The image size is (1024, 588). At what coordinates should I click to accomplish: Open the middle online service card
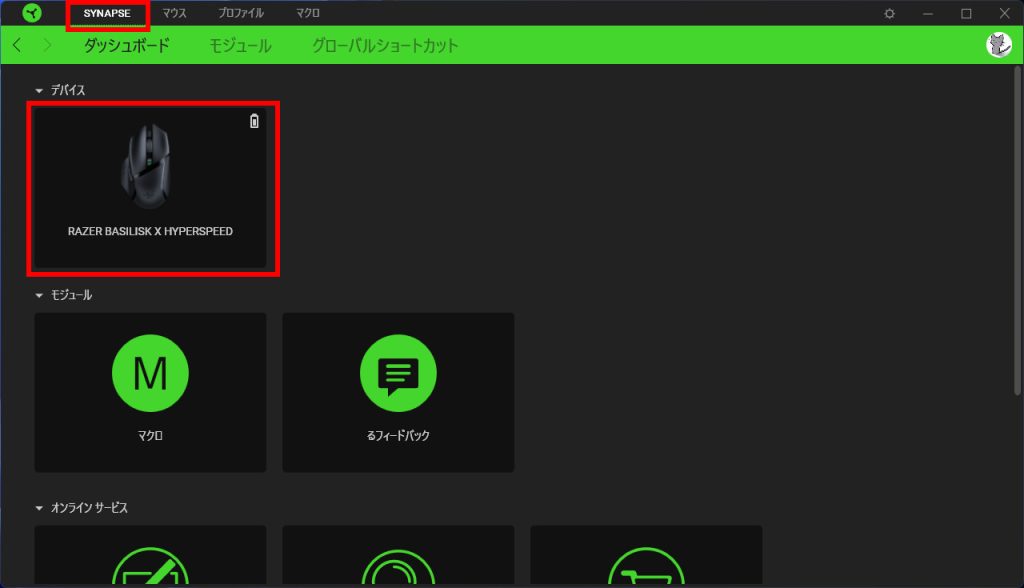click(398, 555)
